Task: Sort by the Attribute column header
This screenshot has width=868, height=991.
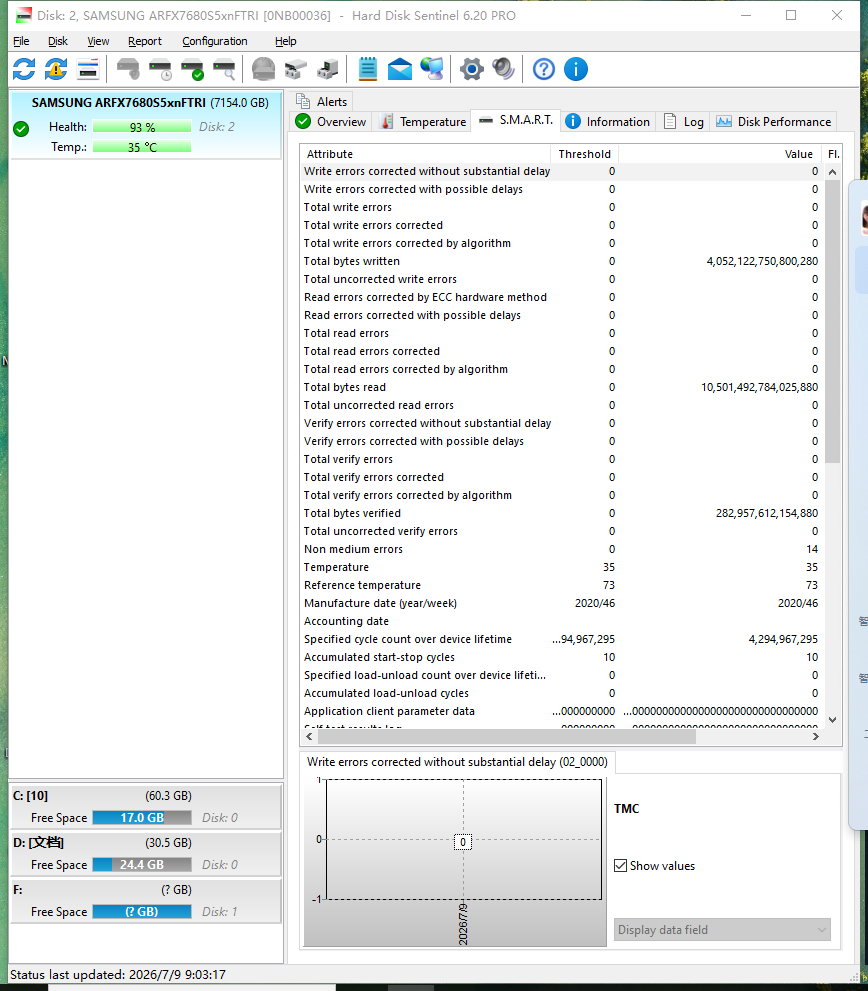Action: (x=425, y=154)
